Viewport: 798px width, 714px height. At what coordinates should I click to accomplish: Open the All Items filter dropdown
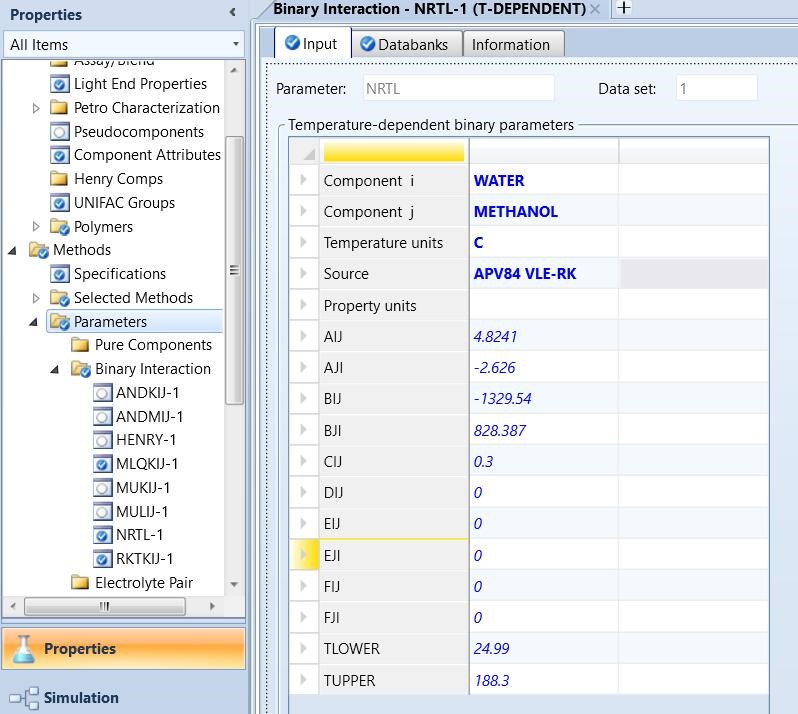point(236,45)
